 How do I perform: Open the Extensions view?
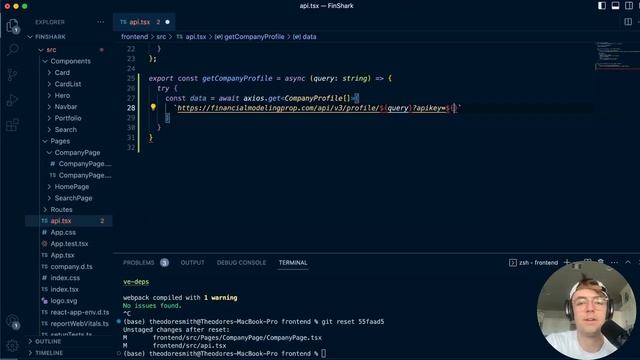[13, 125]
